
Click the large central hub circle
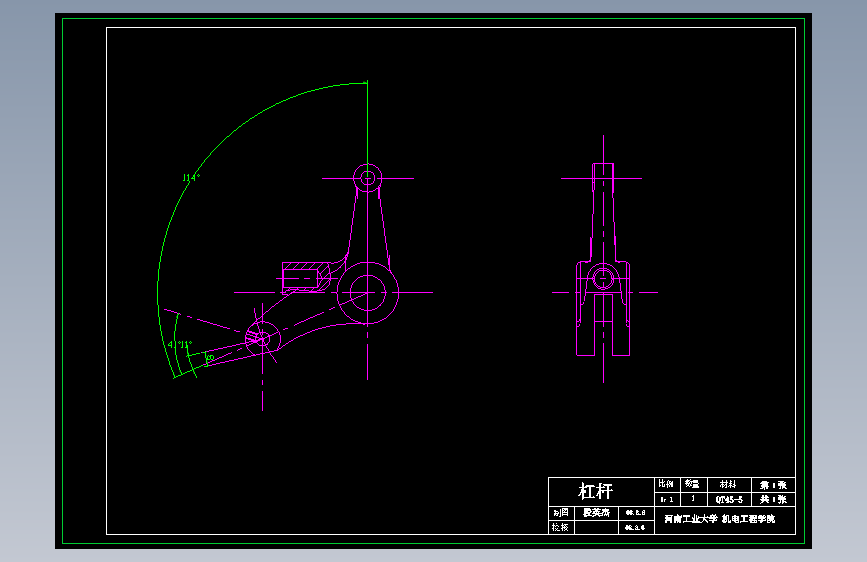click(368, 293)
